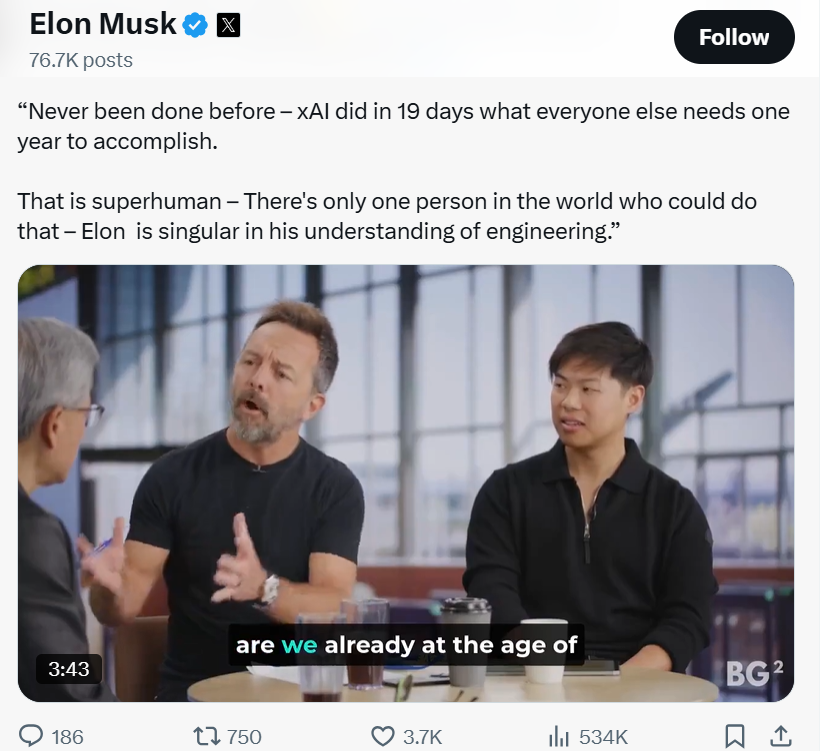Repost using the retweet icon
The height and width of the screenshot is (751, 831).
click(x=207, y=736)
